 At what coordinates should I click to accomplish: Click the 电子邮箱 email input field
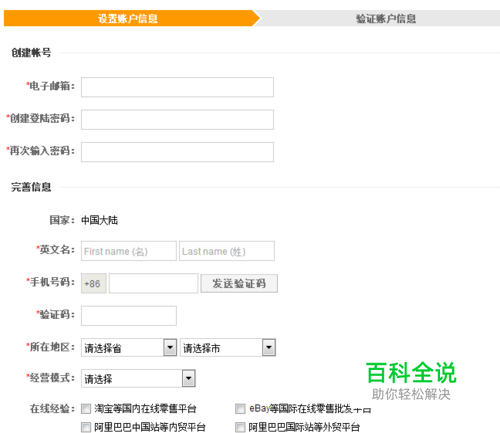177,87
